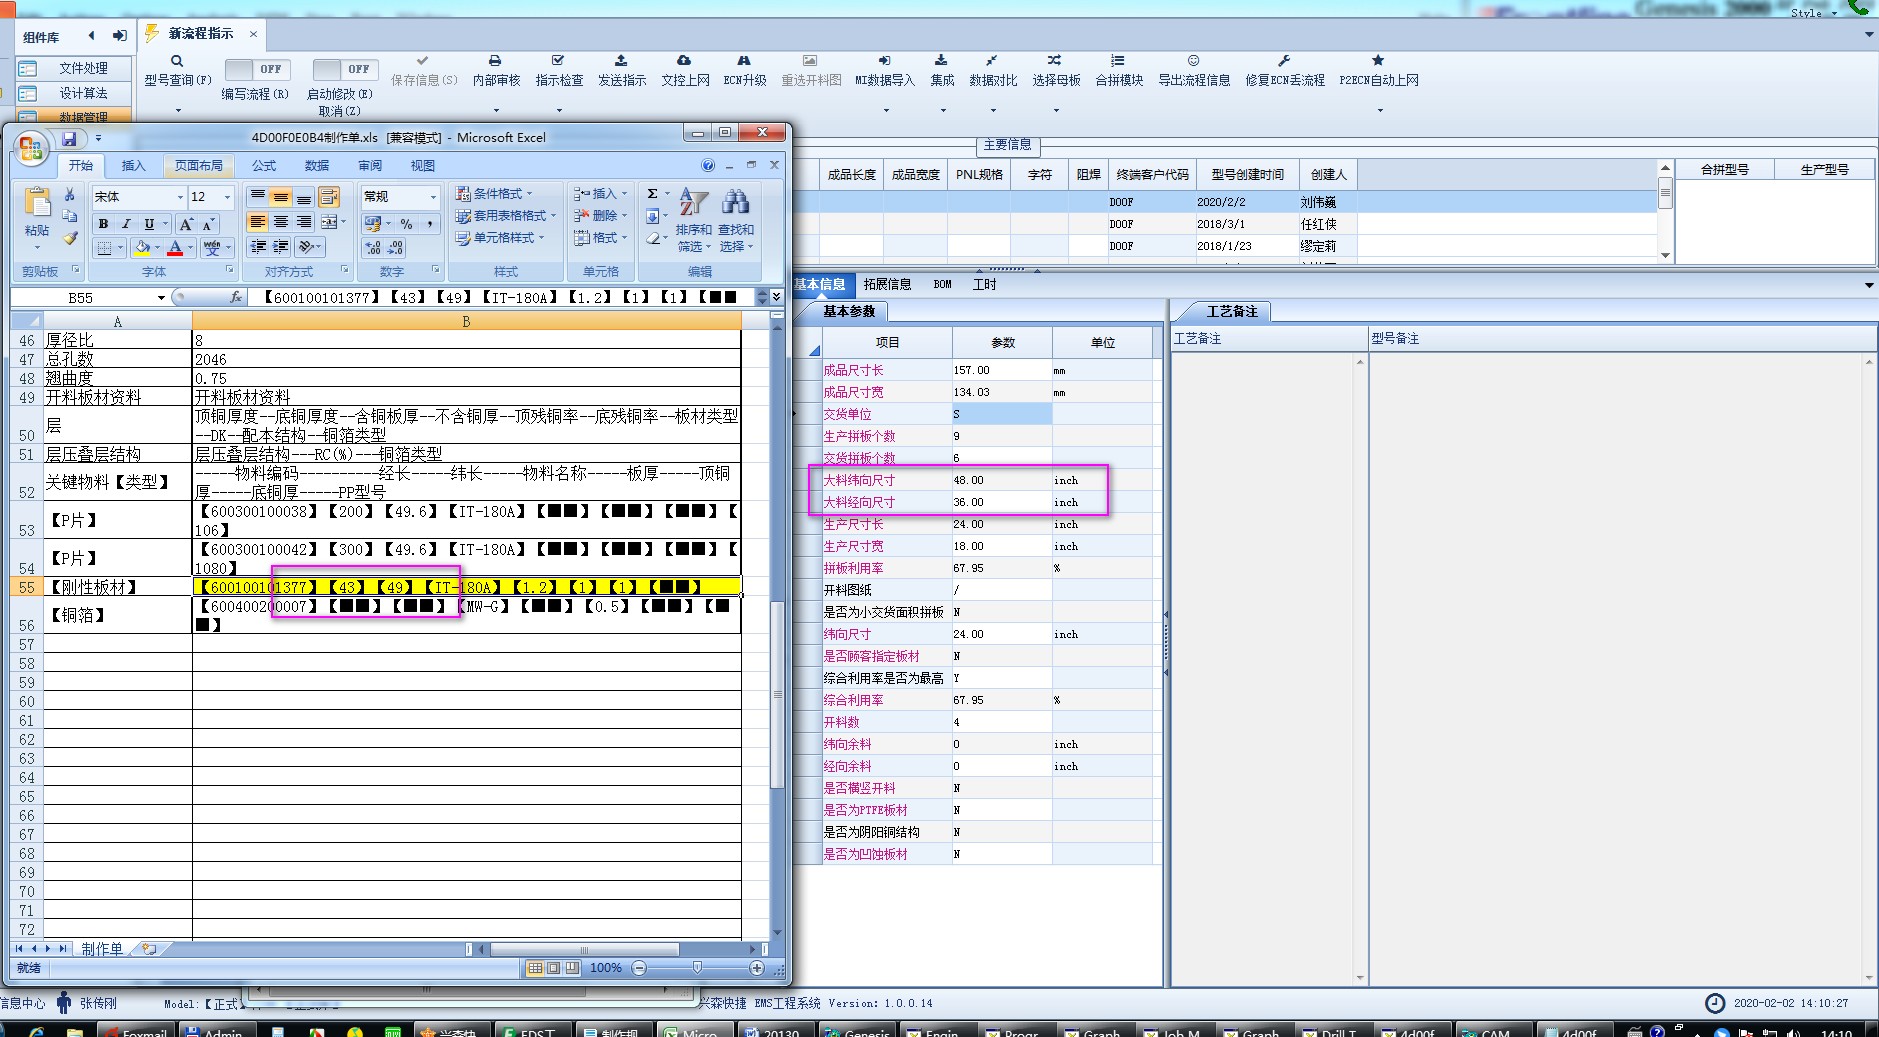Click the Format Painter brush icon

(70, 238)
